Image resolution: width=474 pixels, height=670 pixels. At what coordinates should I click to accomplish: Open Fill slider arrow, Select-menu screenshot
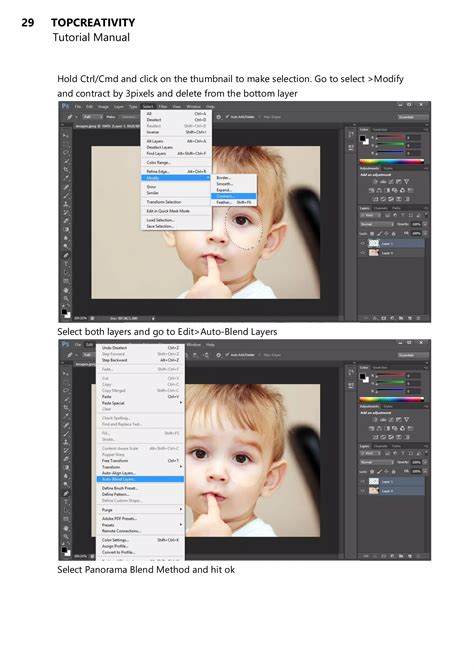pyautogui.click(x=425, y=234)
